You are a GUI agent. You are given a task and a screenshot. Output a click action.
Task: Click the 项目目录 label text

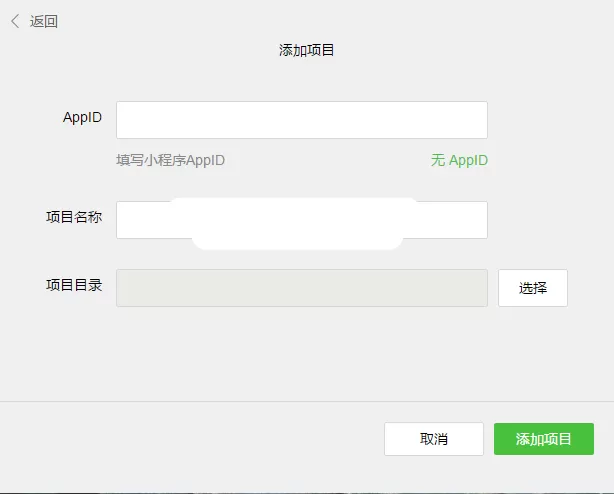[74, 285]
